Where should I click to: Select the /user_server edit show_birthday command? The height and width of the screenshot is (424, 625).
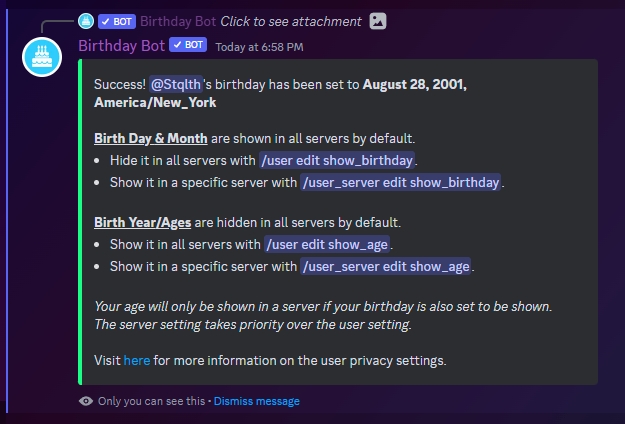click(400, 182)
